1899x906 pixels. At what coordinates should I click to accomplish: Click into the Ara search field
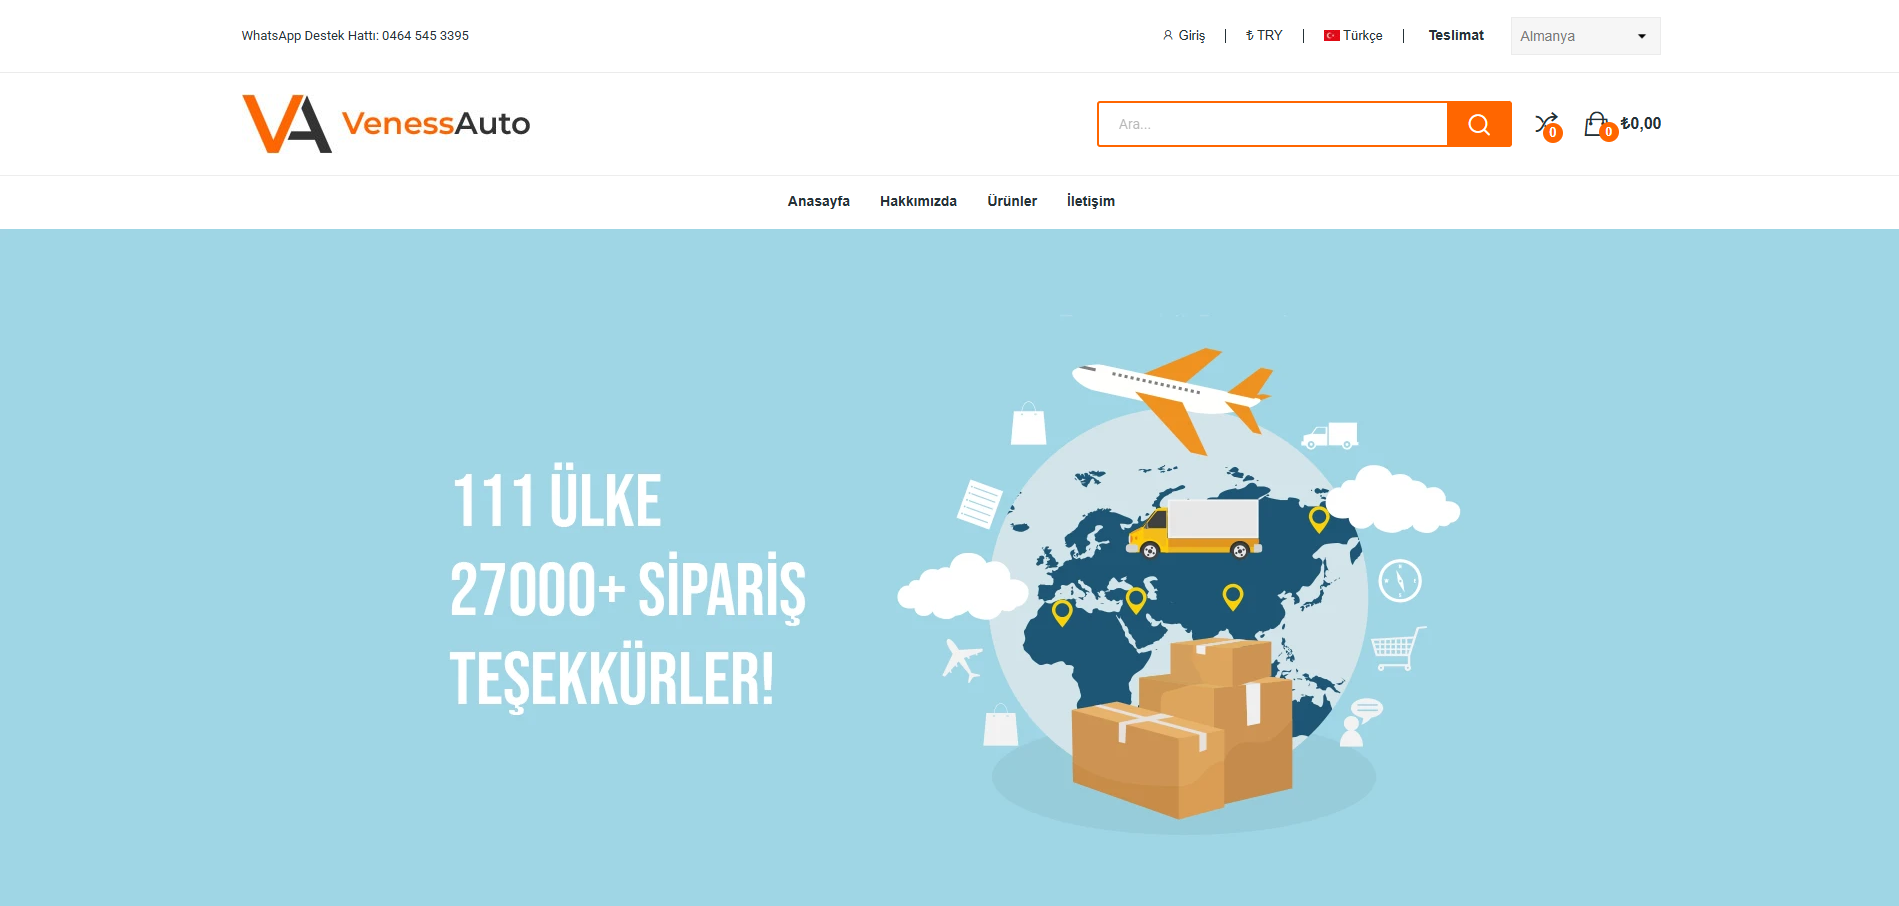[1272, 124]
